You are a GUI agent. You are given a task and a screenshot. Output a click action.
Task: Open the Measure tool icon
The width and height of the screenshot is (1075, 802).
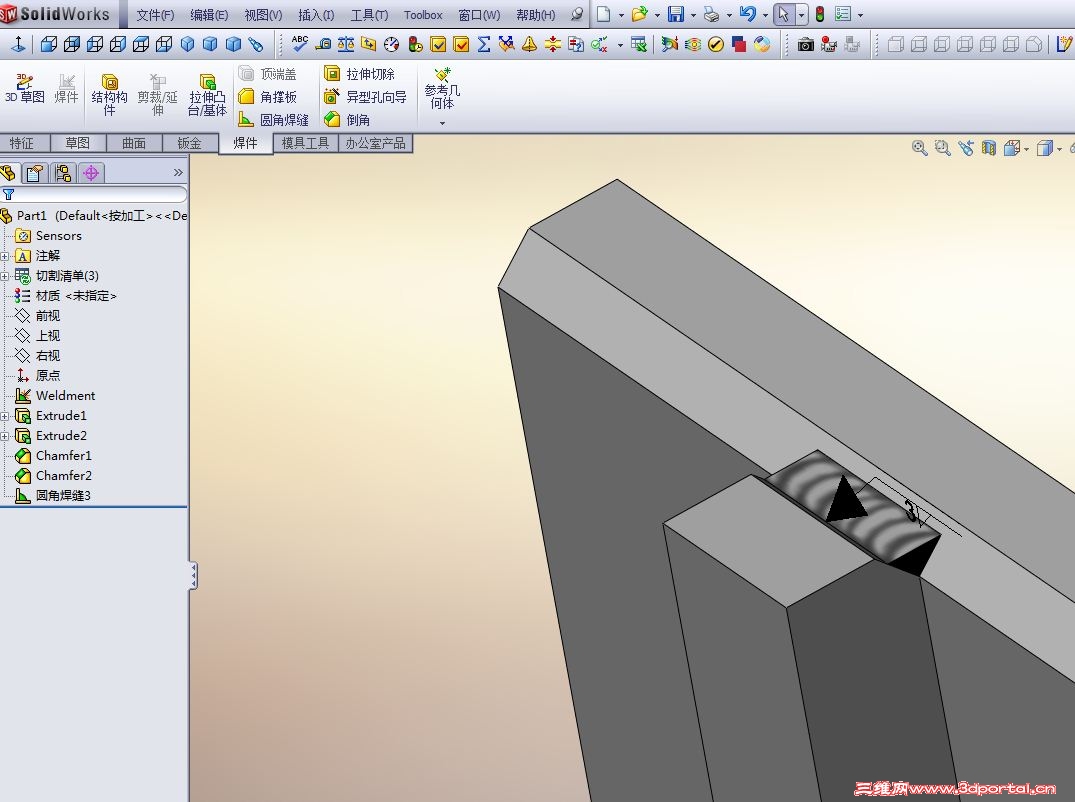pos(323,45)
